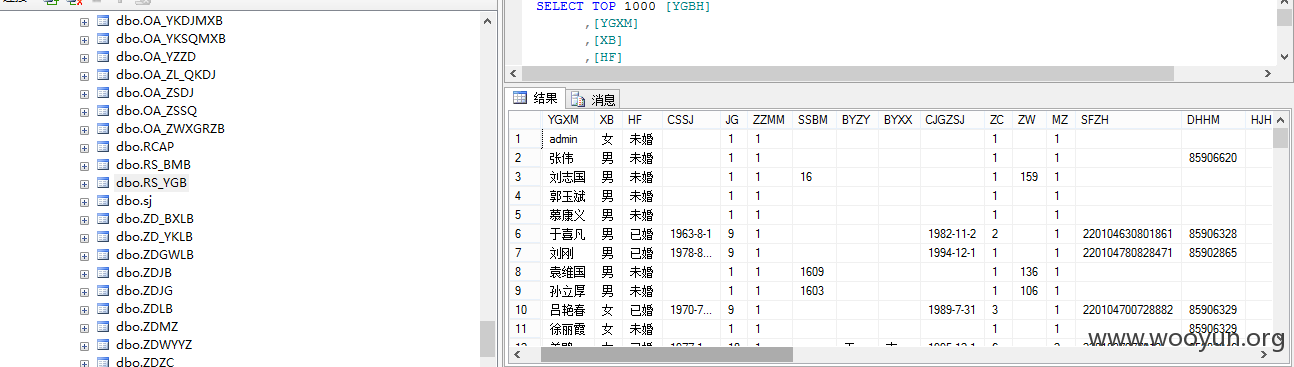Click the grid icon on the 结果 tab
Viewport: 1294px width, 367px height.
coord(520,98)
